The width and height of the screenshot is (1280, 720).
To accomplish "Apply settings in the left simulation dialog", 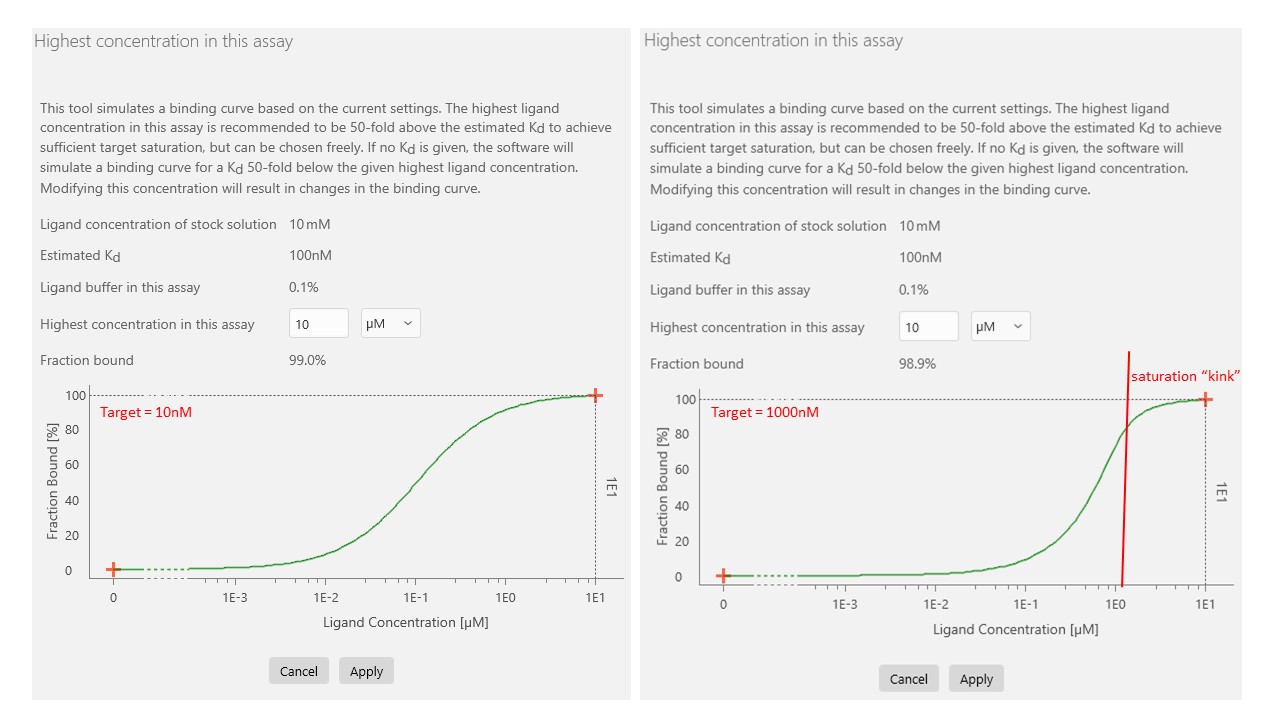I will pyautogui.click(x=366, y=670).
